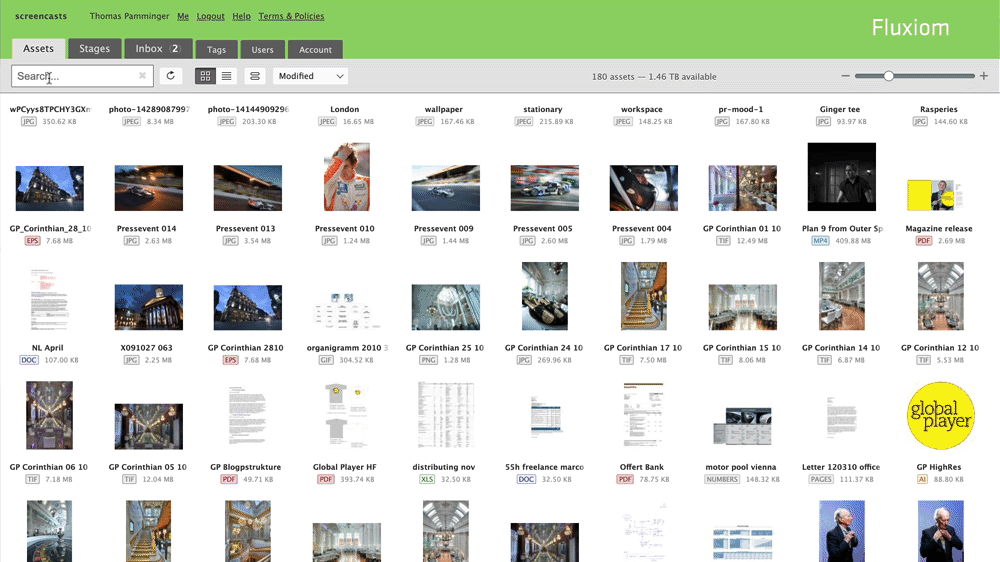Select the GP Corinthian 05 10 thumbnail
This screenshot has height=562, width=1000.
[x=149, y=427]
